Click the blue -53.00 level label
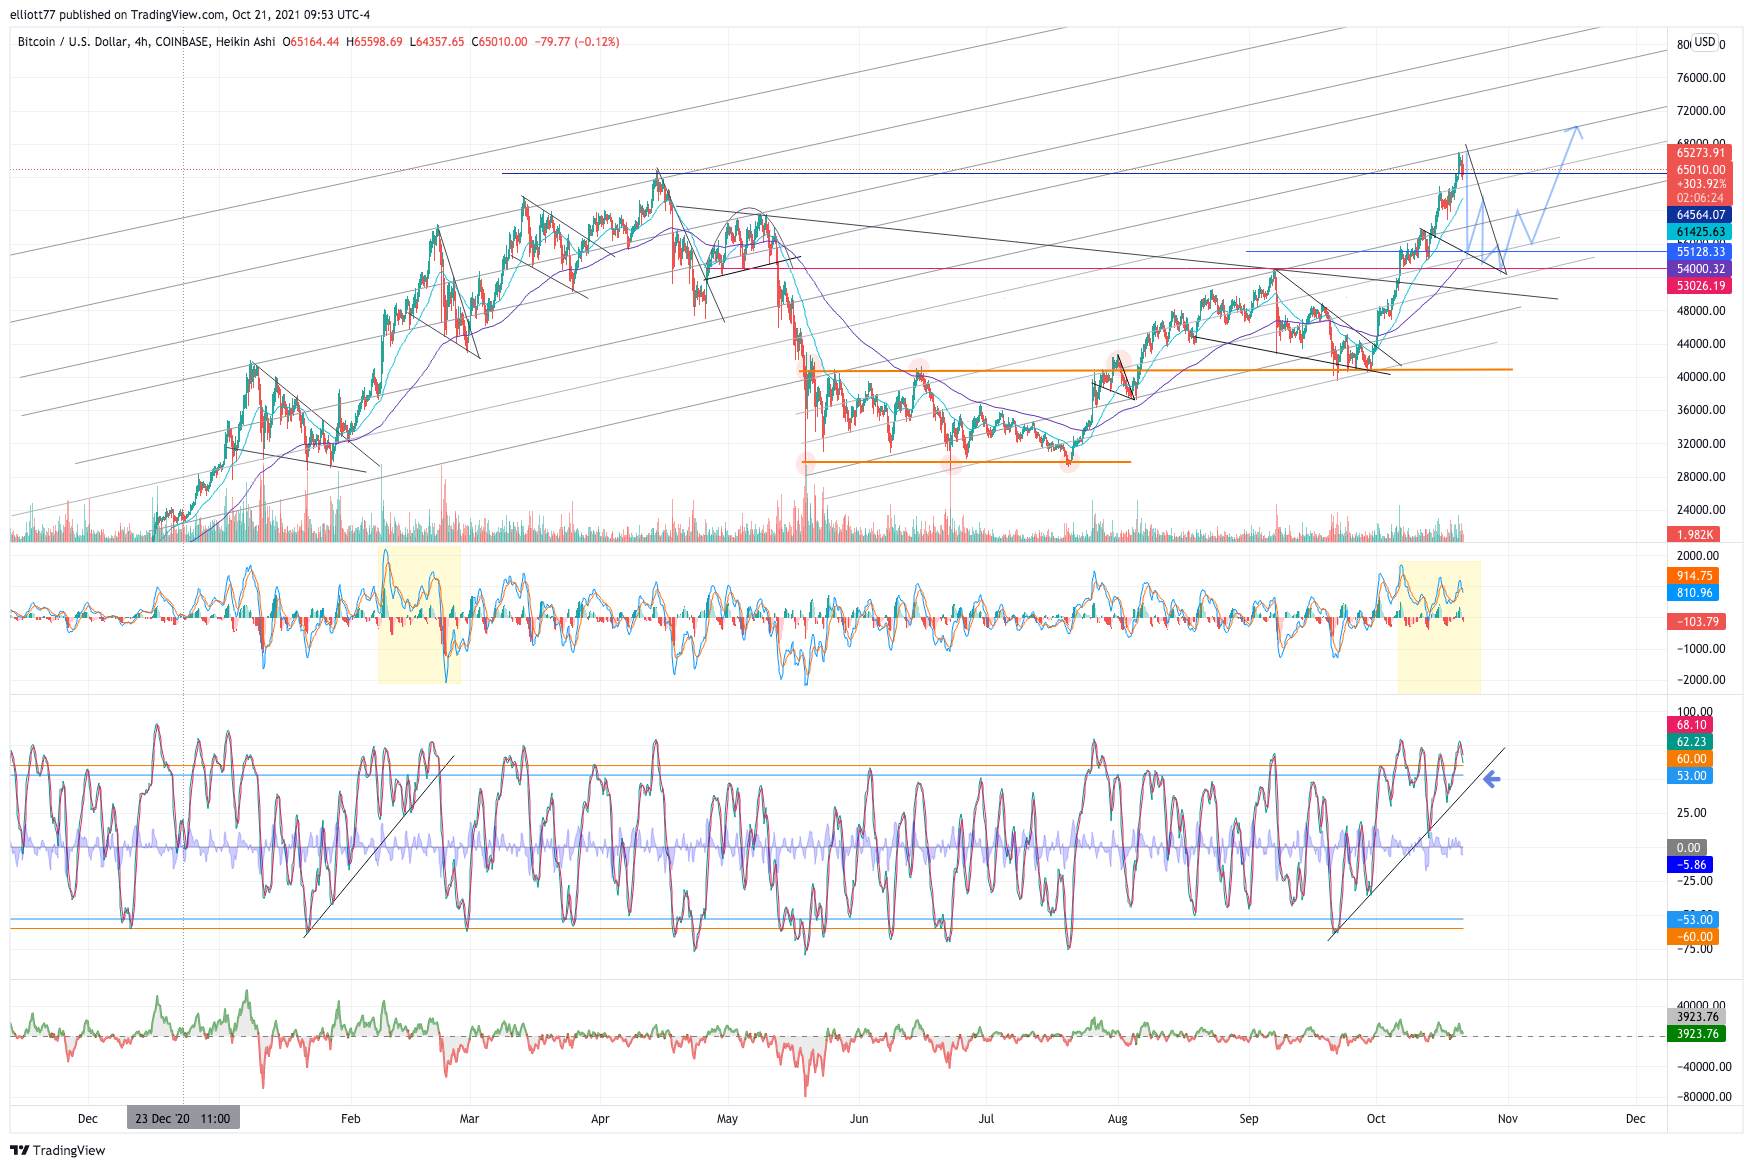Image resolution: width=1753 pixels, height=1168 pixels. coord(1693,920)
